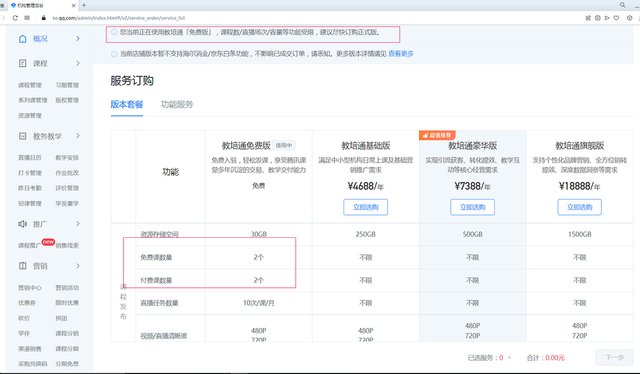640x374 pixels.
Task: Click info icon beside the 免费版 notice
Action: 115,32
